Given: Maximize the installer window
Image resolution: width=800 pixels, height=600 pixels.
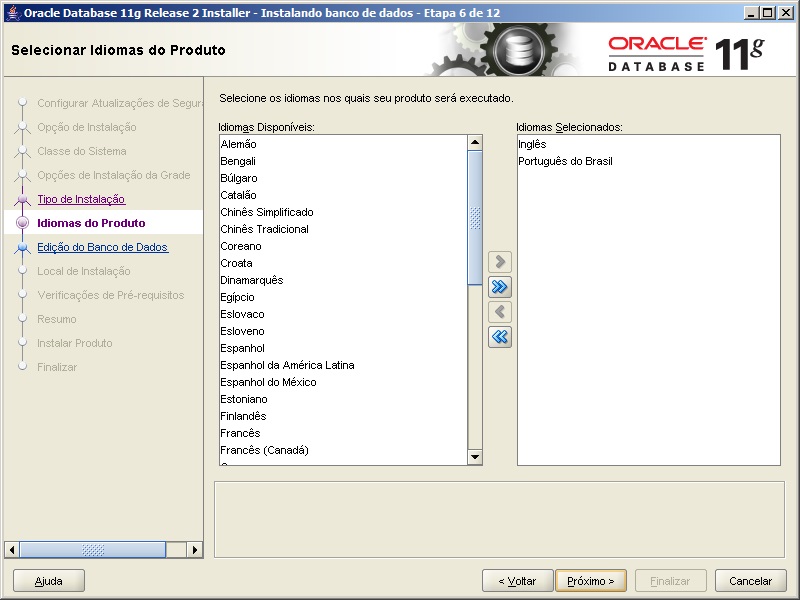Looking at the screenshot, I should click(767, 13).
